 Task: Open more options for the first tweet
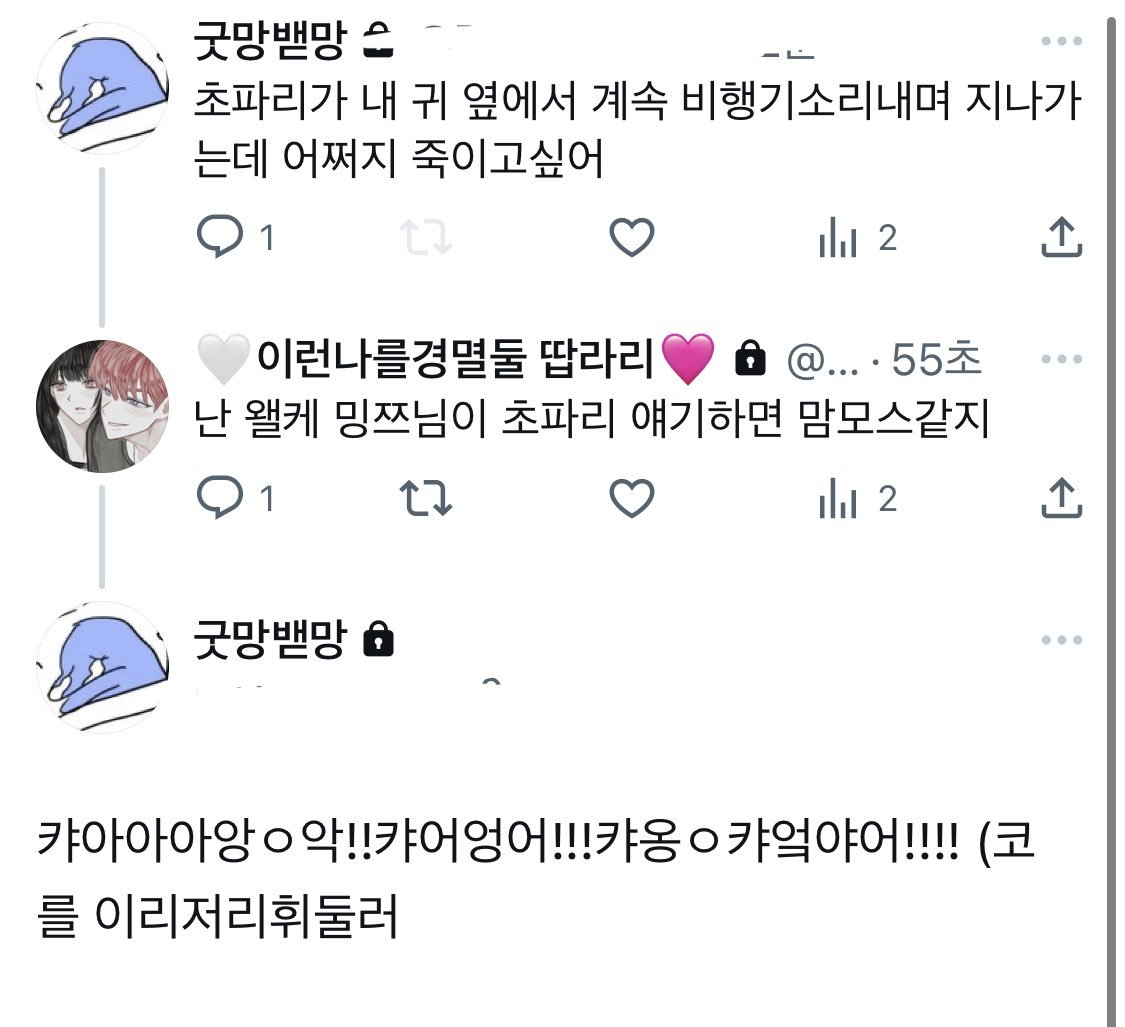[1061, 41]
